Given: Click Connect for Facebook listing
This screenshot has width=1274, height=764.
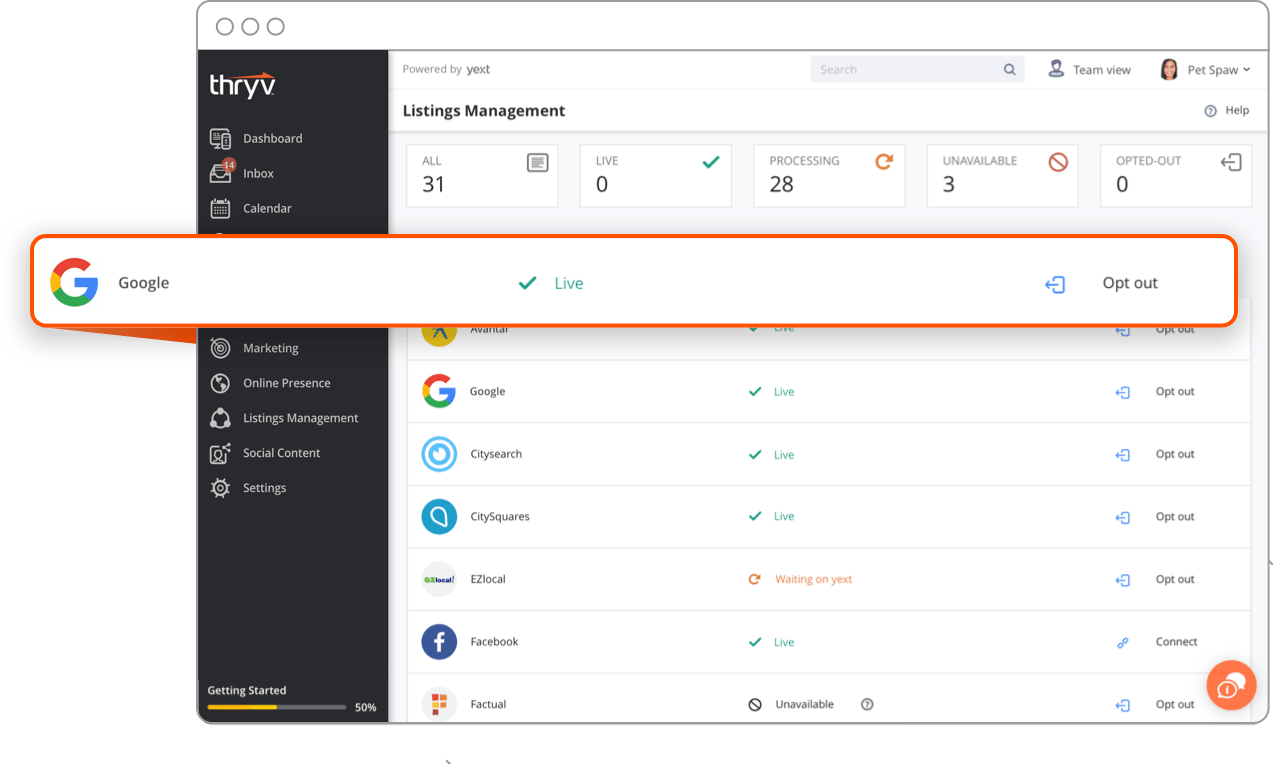Looking at the screenshot, I should click(x=1176, y=642).
